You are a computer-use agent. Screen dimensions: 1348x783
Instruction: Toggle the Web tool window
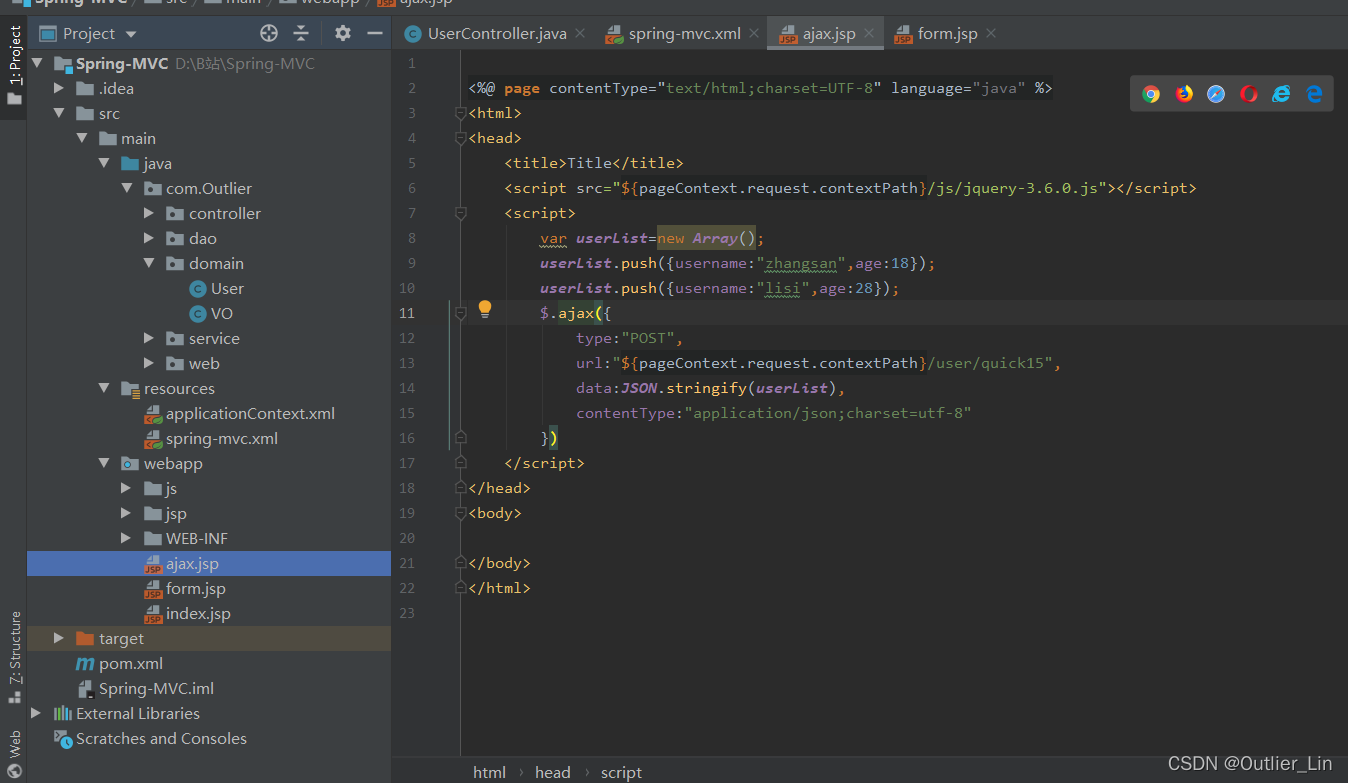[x=14, y=754]
